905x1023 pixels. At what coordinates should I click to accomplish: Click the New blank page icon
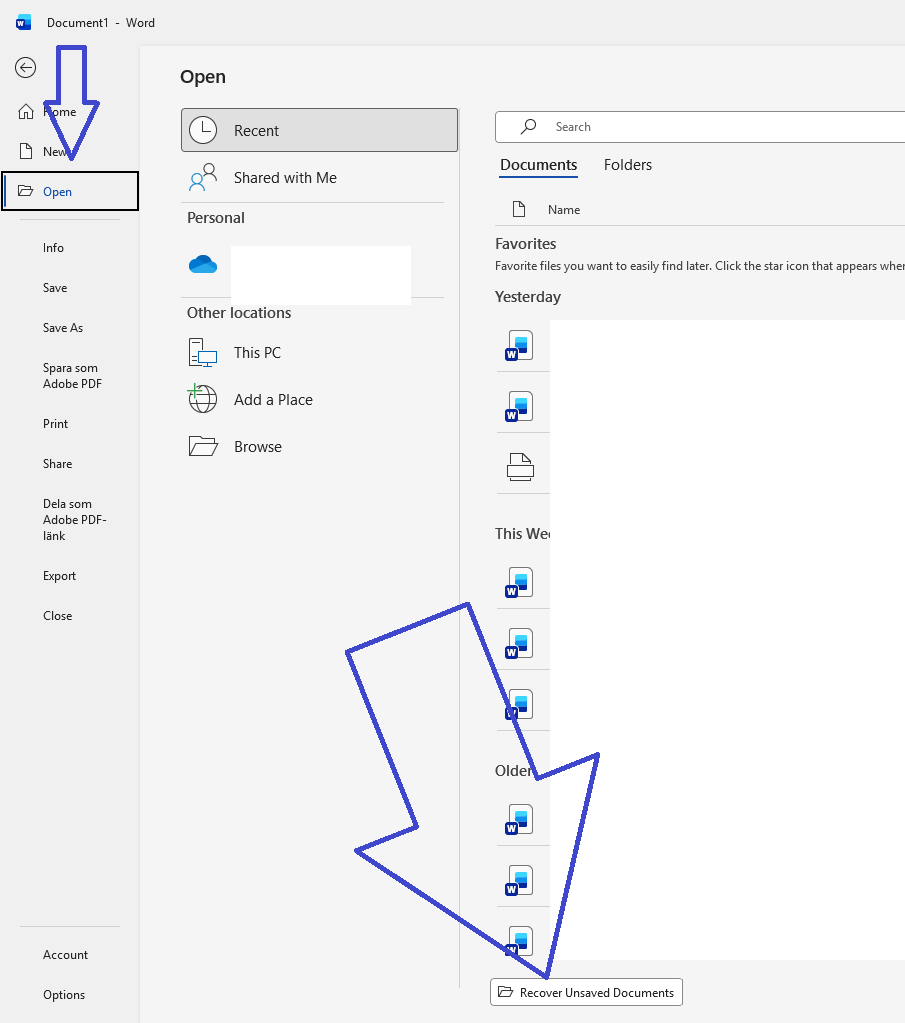pyautogui.click(x=25, y=151)
